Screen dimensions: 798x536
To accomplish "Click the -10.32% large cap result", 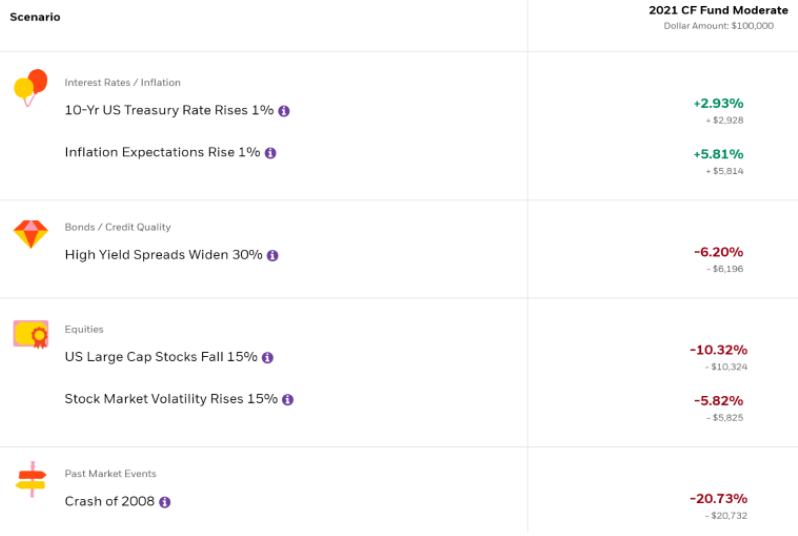I will pos(719,350).
